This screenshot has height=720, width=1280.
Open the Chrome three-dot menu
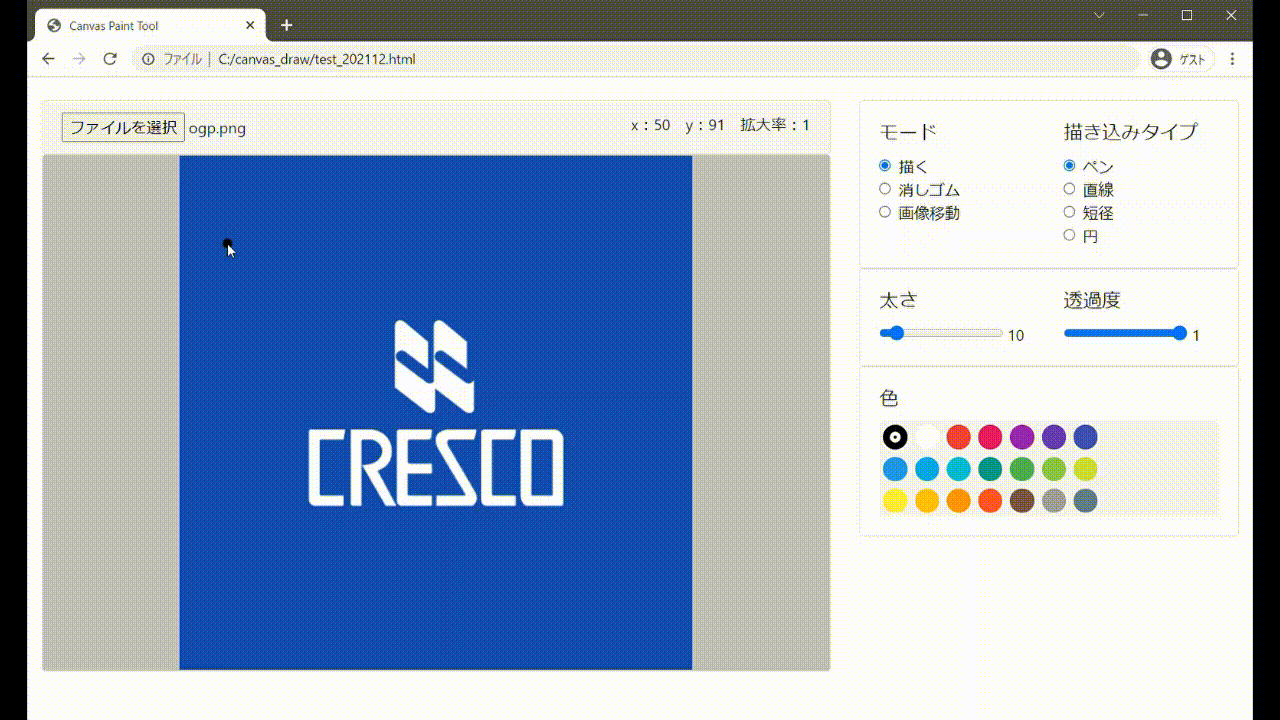point(1232,59)
